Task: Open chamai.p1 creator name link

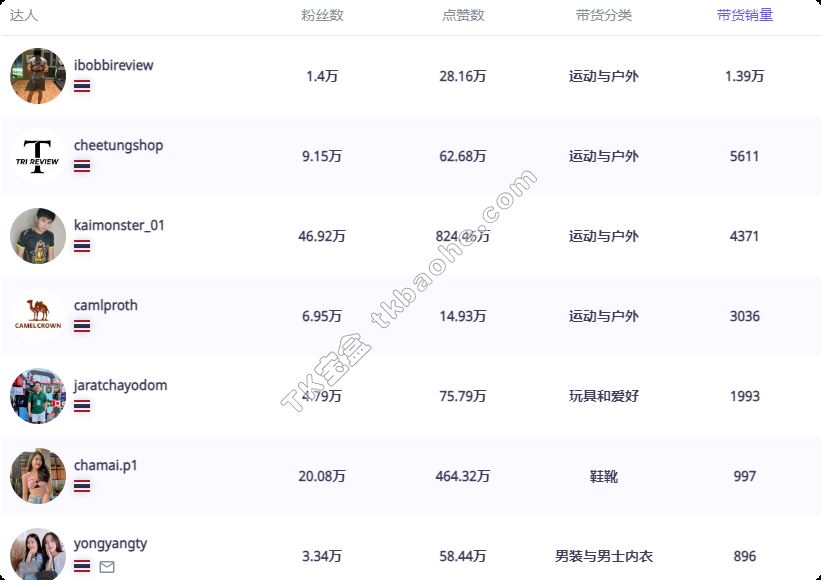Action: point(106,465)
